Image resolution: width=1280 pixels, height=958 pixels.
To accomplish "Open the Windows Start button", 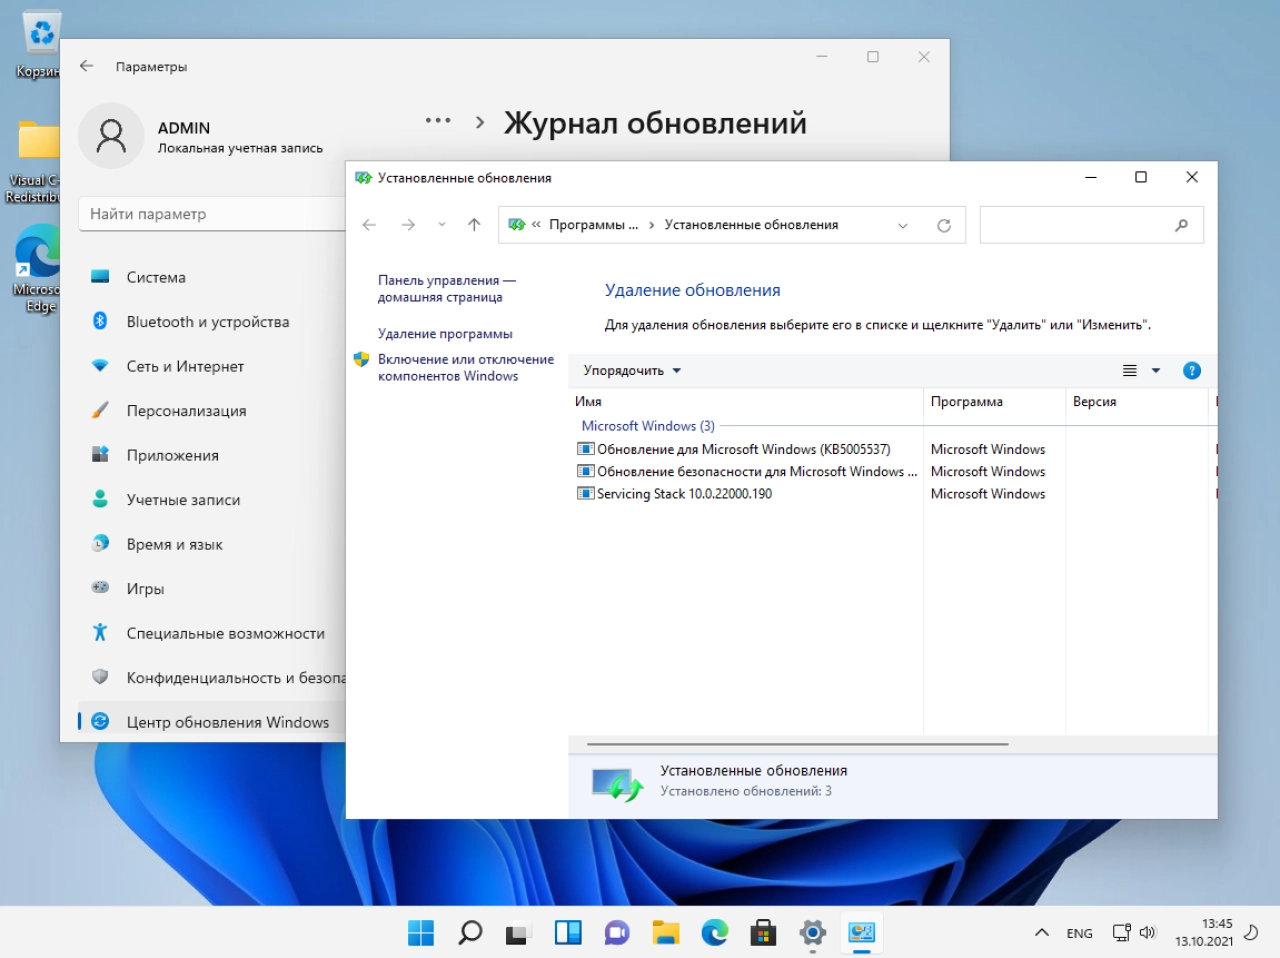I will tap(421, 933).
